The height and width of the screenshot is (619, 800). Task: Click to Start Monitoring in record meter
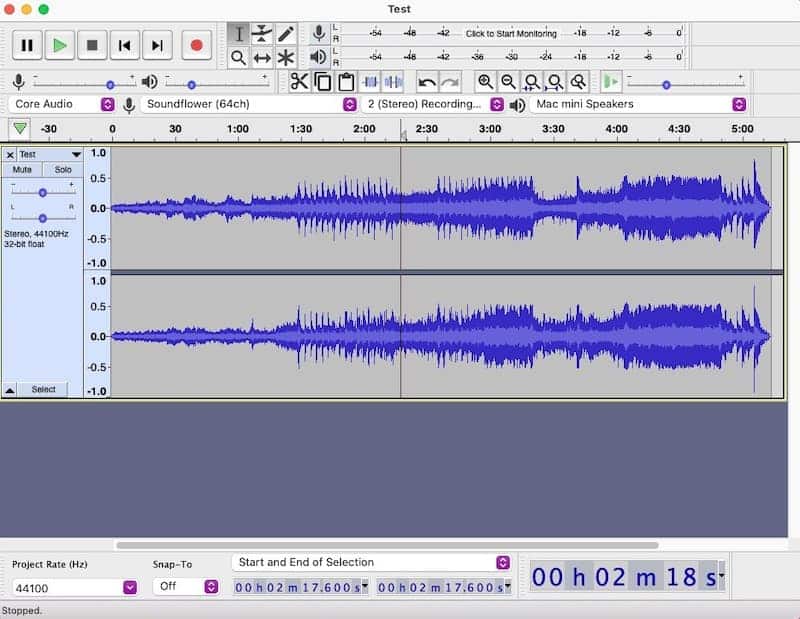(511, 34)
